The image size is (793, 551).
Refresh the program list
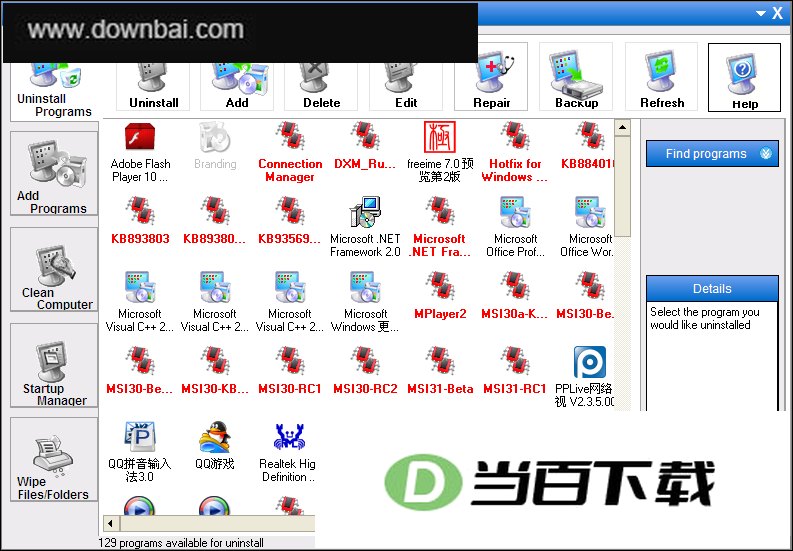tap(662, 77)
